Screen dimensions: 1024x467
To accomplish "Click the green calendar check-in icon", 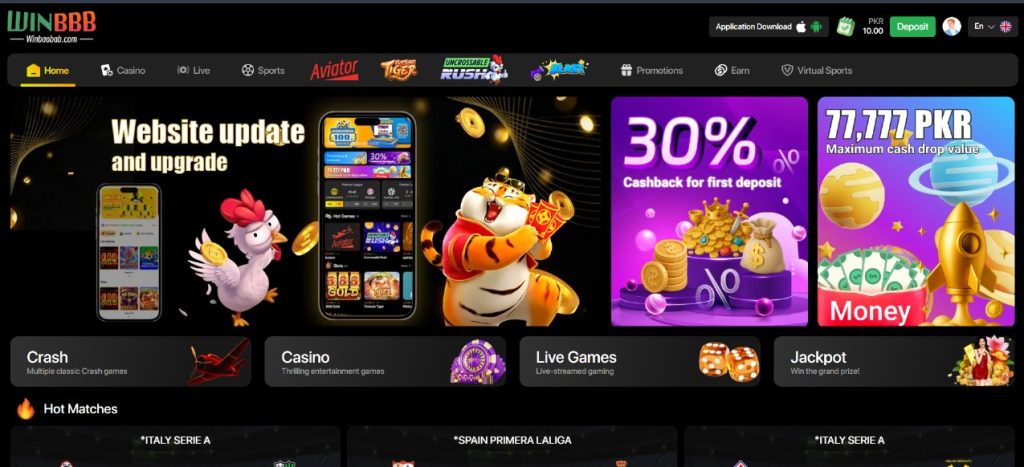I will pos(846,27).
